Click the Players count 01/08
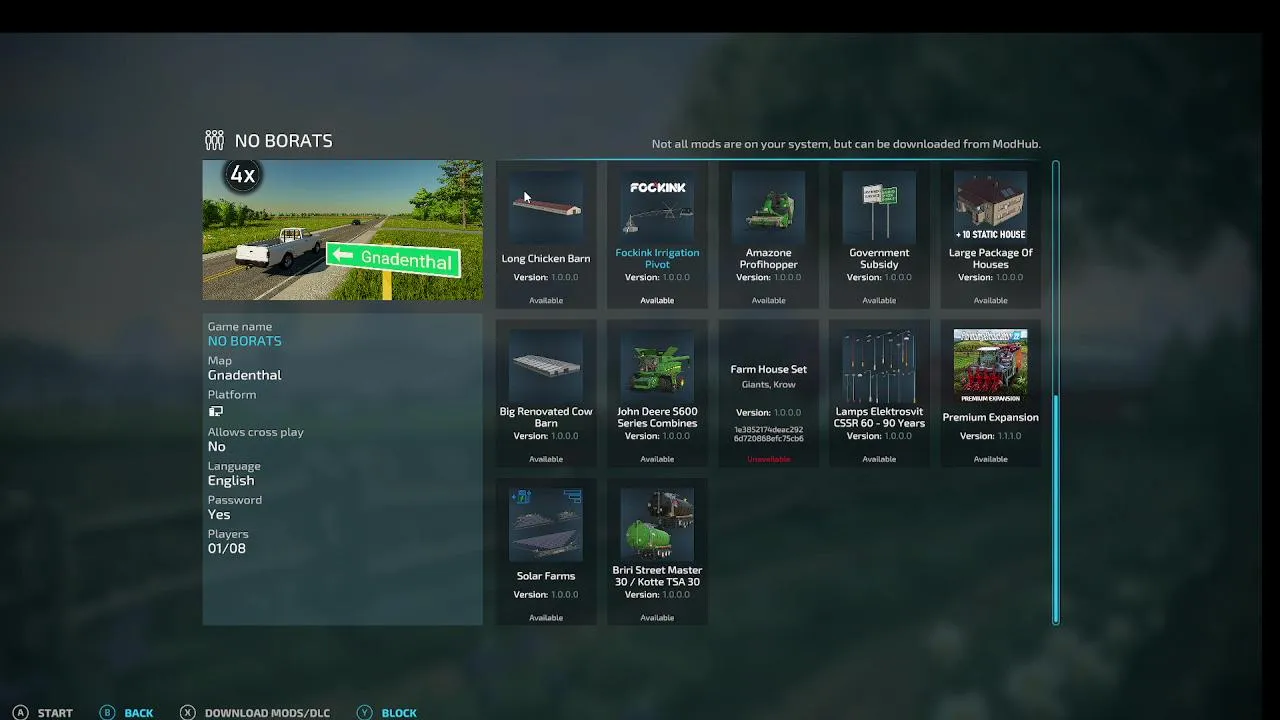The width and height of the screenshot is (1280, 720). [227, 549]
